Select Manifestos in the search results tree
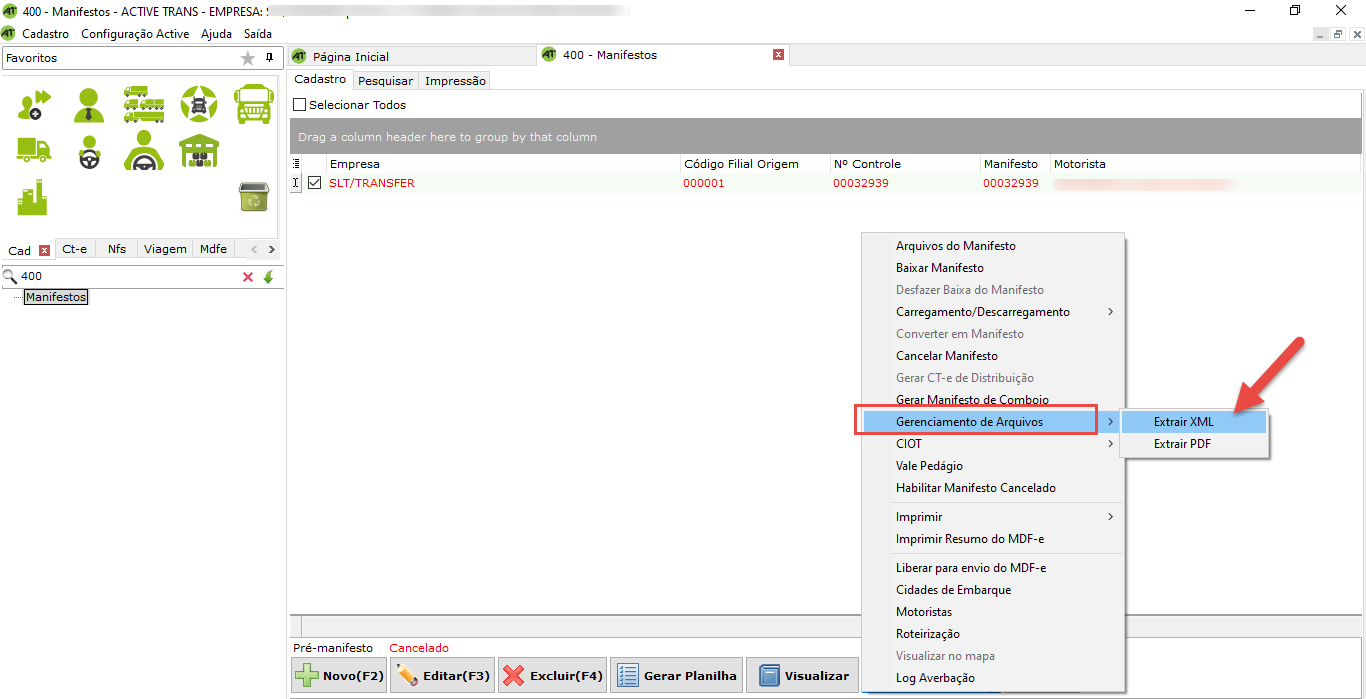The image size is (1366, 699). (56, 297)
